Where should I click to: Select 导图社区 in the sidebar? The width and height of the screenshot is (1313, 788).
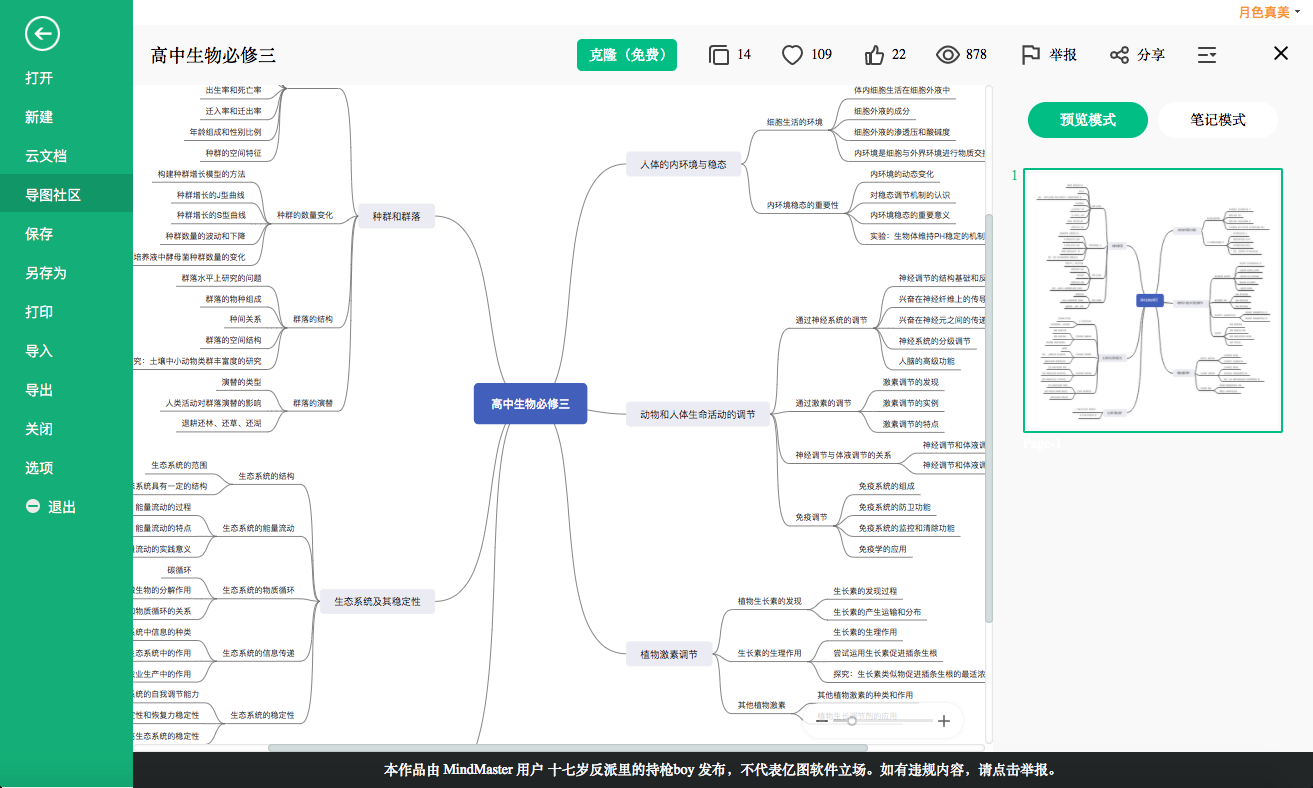tap(66, 195)
